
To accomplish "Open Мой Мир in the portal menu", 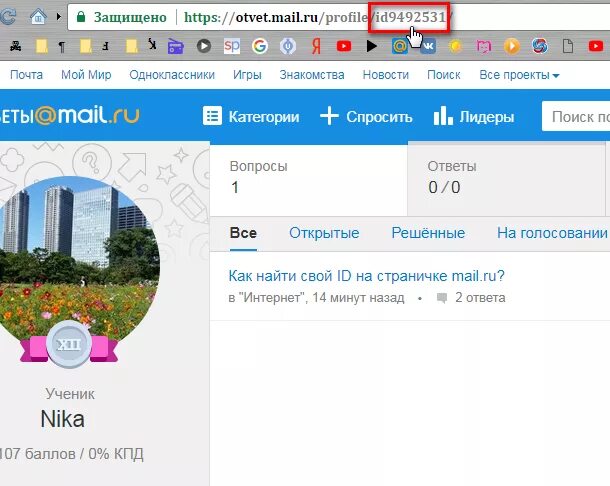I will click(x=86, y=75).
